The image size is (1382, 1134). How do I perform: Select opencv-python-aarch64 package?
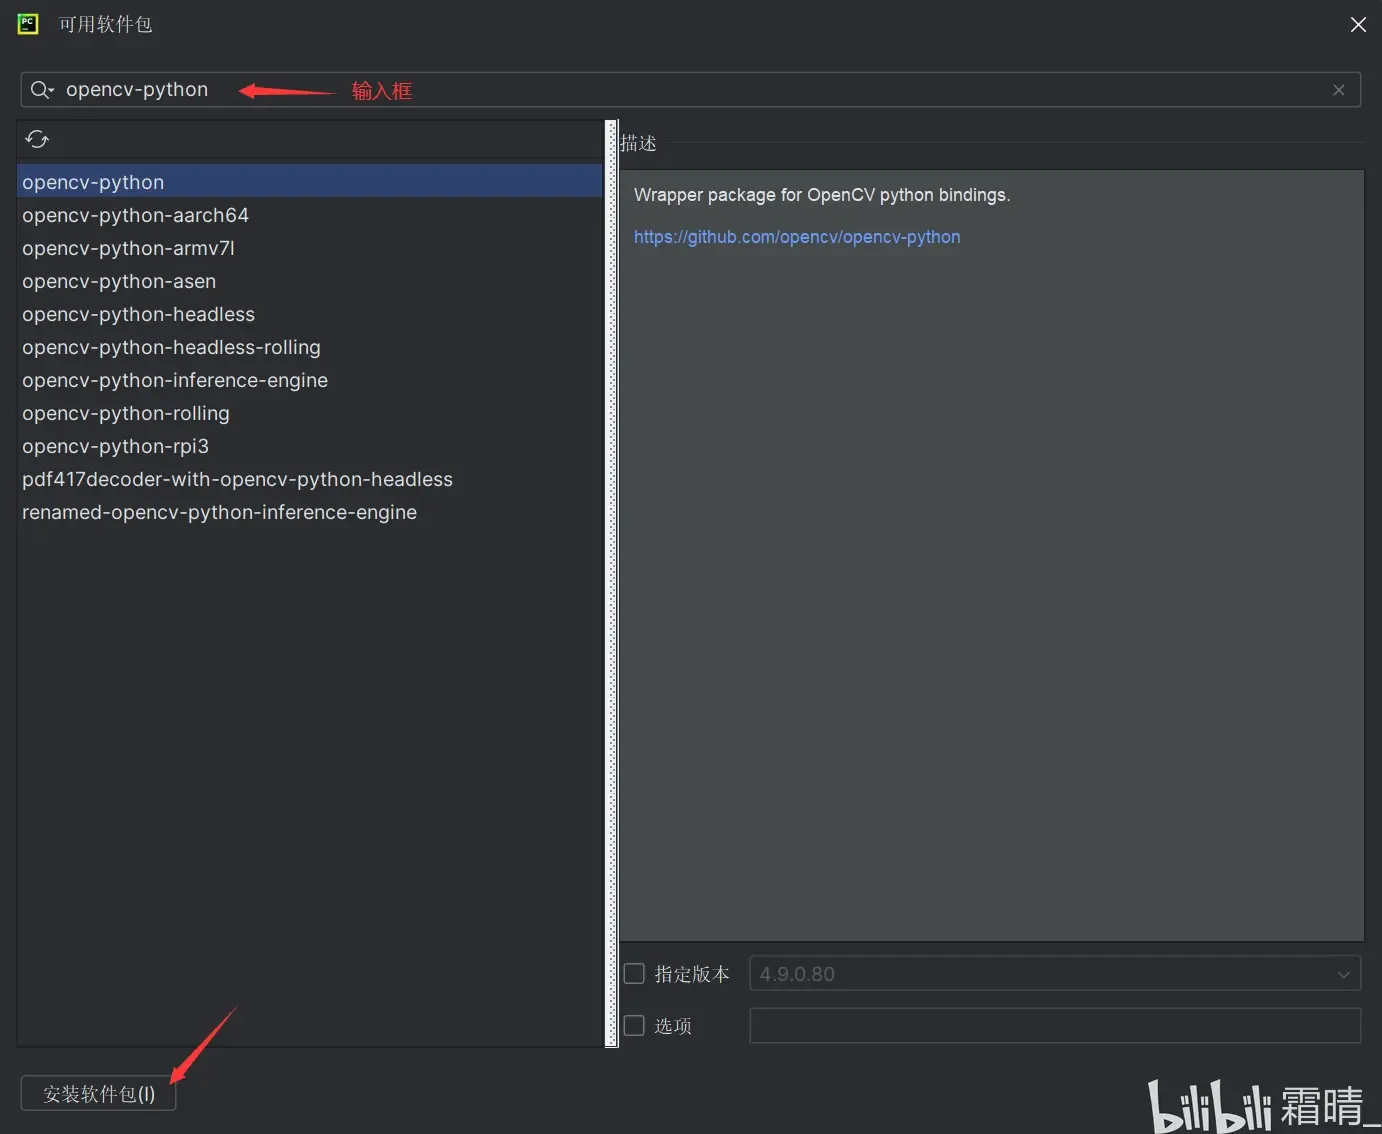310,215
